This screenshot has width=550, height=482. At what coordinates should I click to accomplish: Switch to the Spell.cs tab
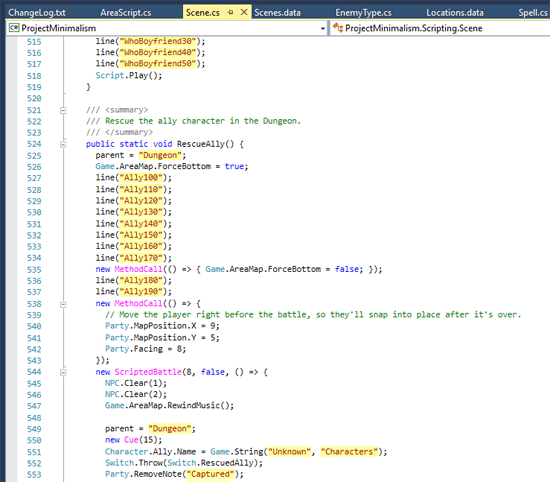pyautogui.click(x=533, y=13)
